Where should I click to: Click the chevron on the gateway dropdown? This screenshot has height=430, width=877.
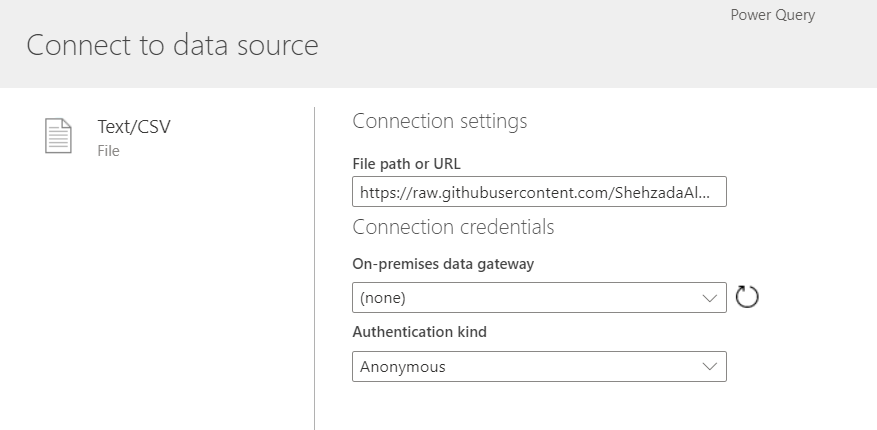[x=710, y=298]
